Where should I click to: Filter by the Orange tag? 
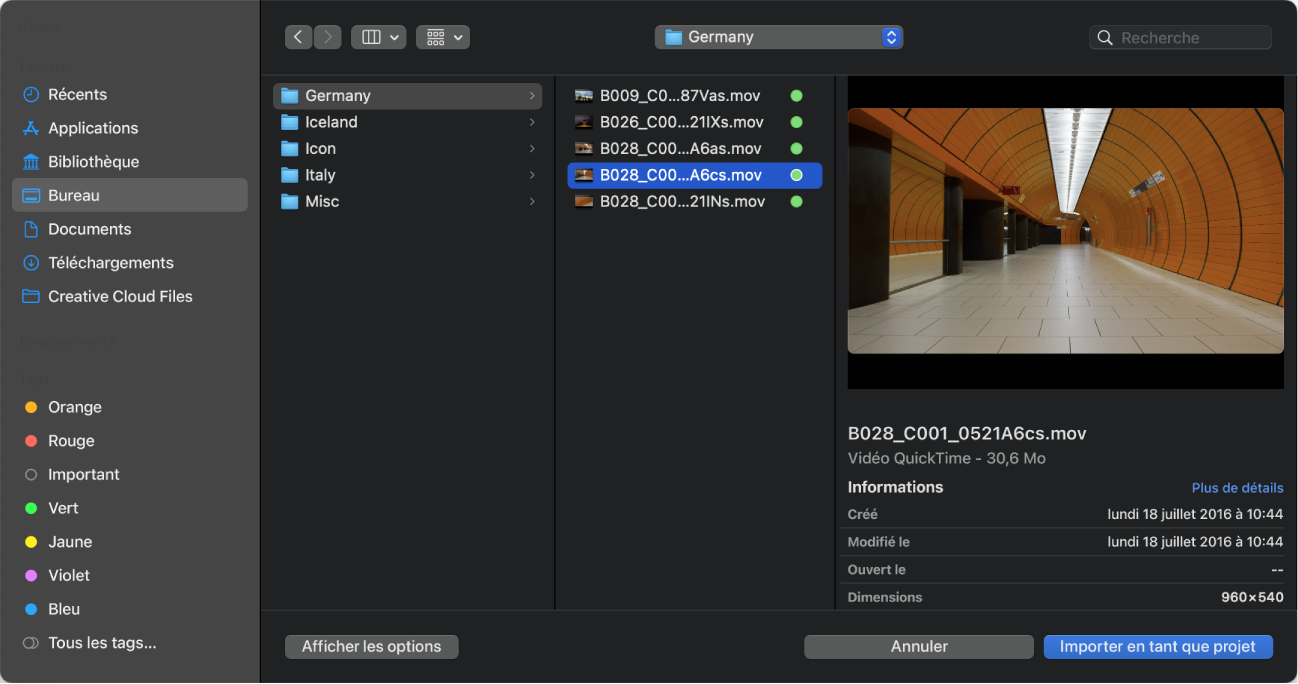[x=74, y=408]
